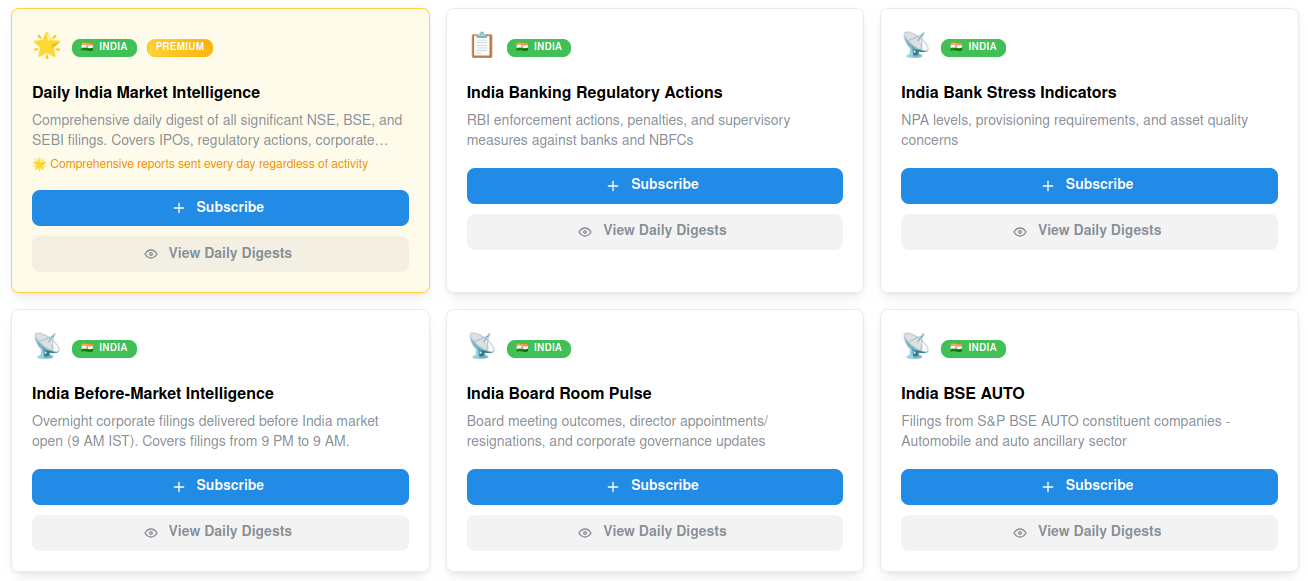This screenshot has height=581, width=1308.
Task: View Daily Digests for India Board Room Pulse
Action: pos(655,532)
